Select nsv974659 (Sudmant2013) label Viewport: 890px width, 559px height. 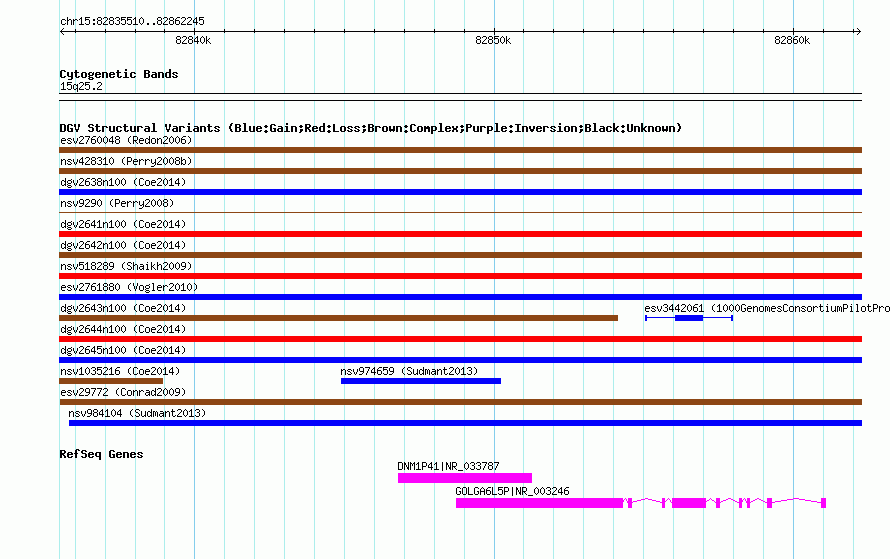pos(409,371)
